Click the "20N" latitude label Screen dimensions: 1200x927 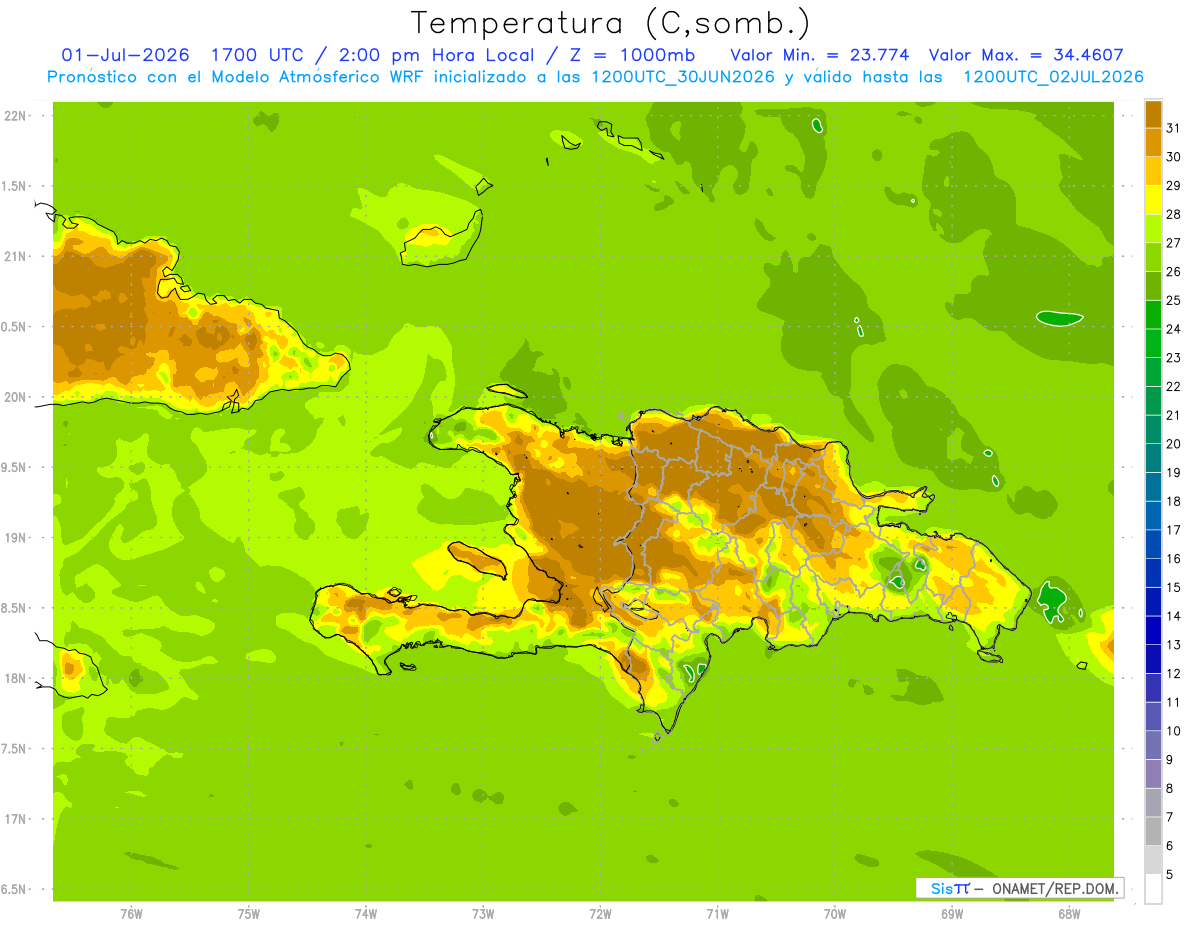pos(16,397)
